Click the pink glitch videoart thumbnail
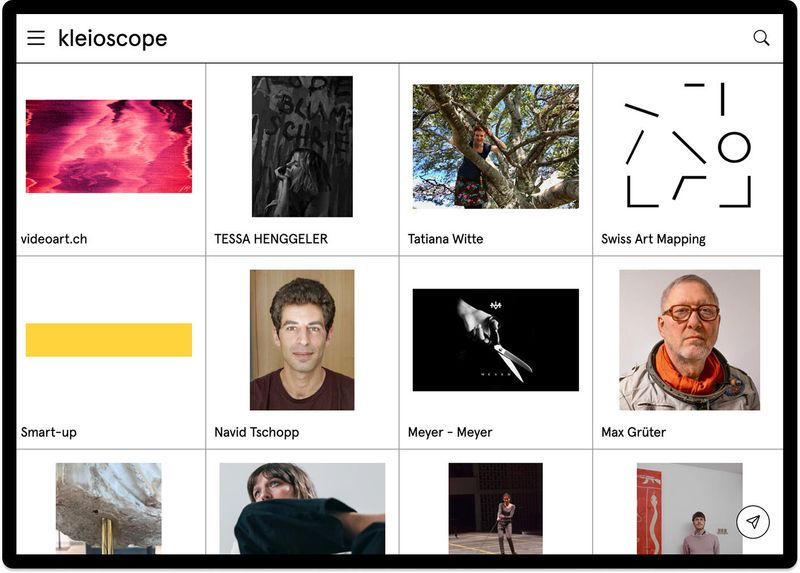Image resolution: width=800 pixels, height=573 pixels. click(109, 146)
